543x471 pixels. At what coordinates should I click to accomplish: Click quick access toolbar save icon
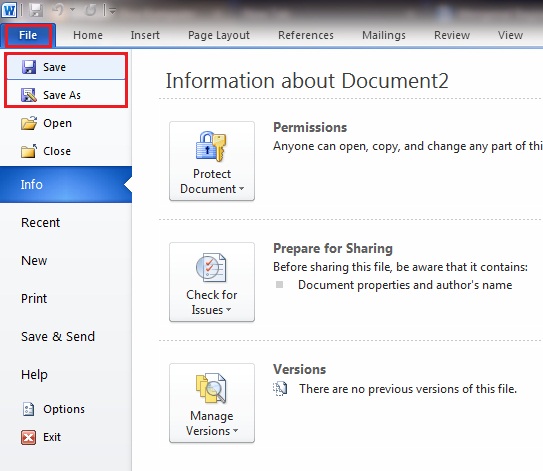(x=36, y=10)
